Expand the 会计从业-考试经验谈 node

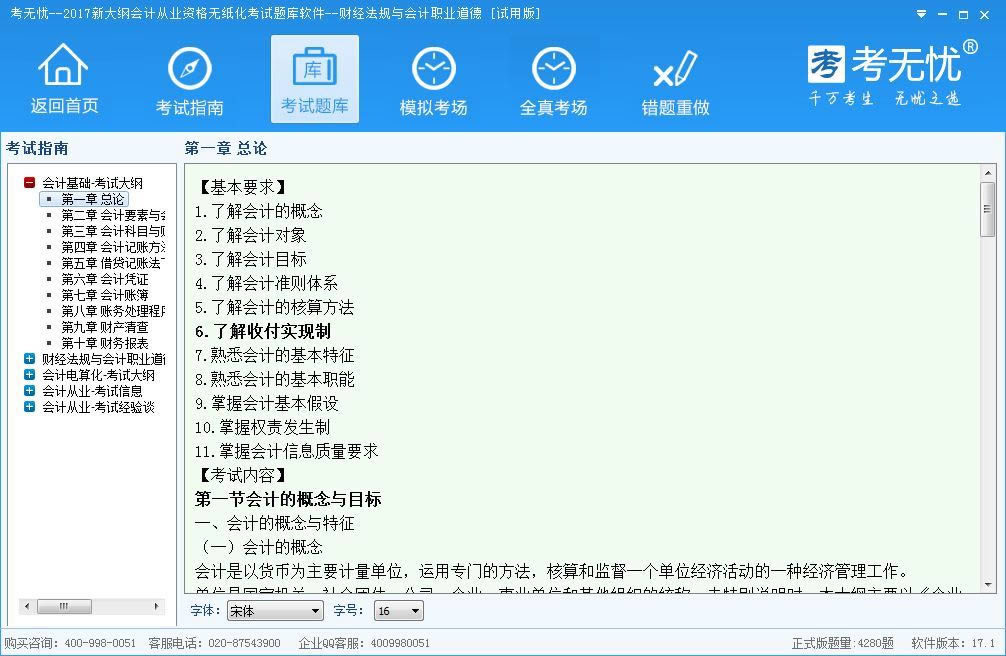[x=30, y=407]
